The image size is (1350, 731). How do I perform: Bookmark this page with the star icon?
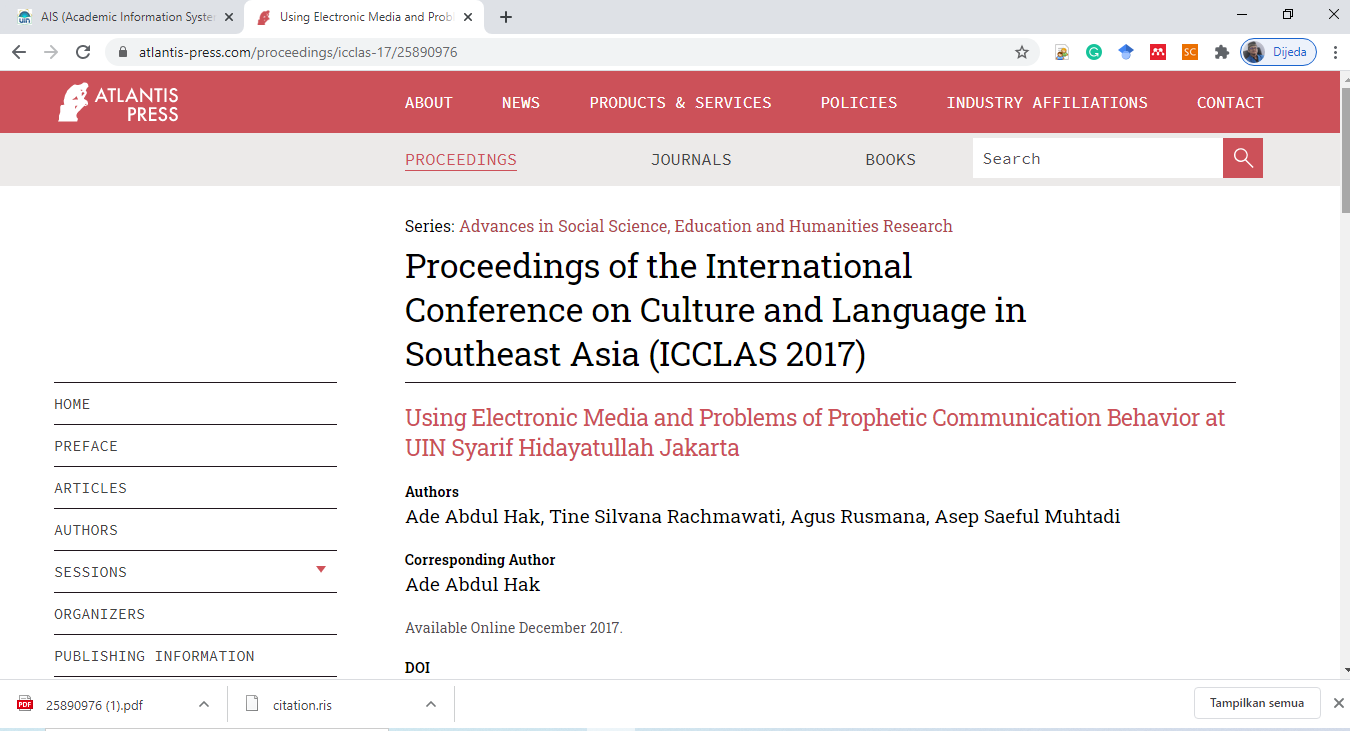1022,52
